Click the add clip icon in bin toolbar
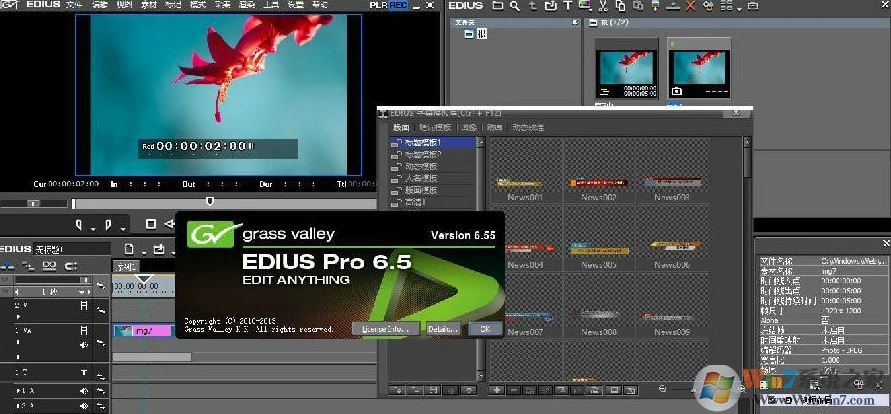Viewport: 891px width, 414px height. coord(550,6)
